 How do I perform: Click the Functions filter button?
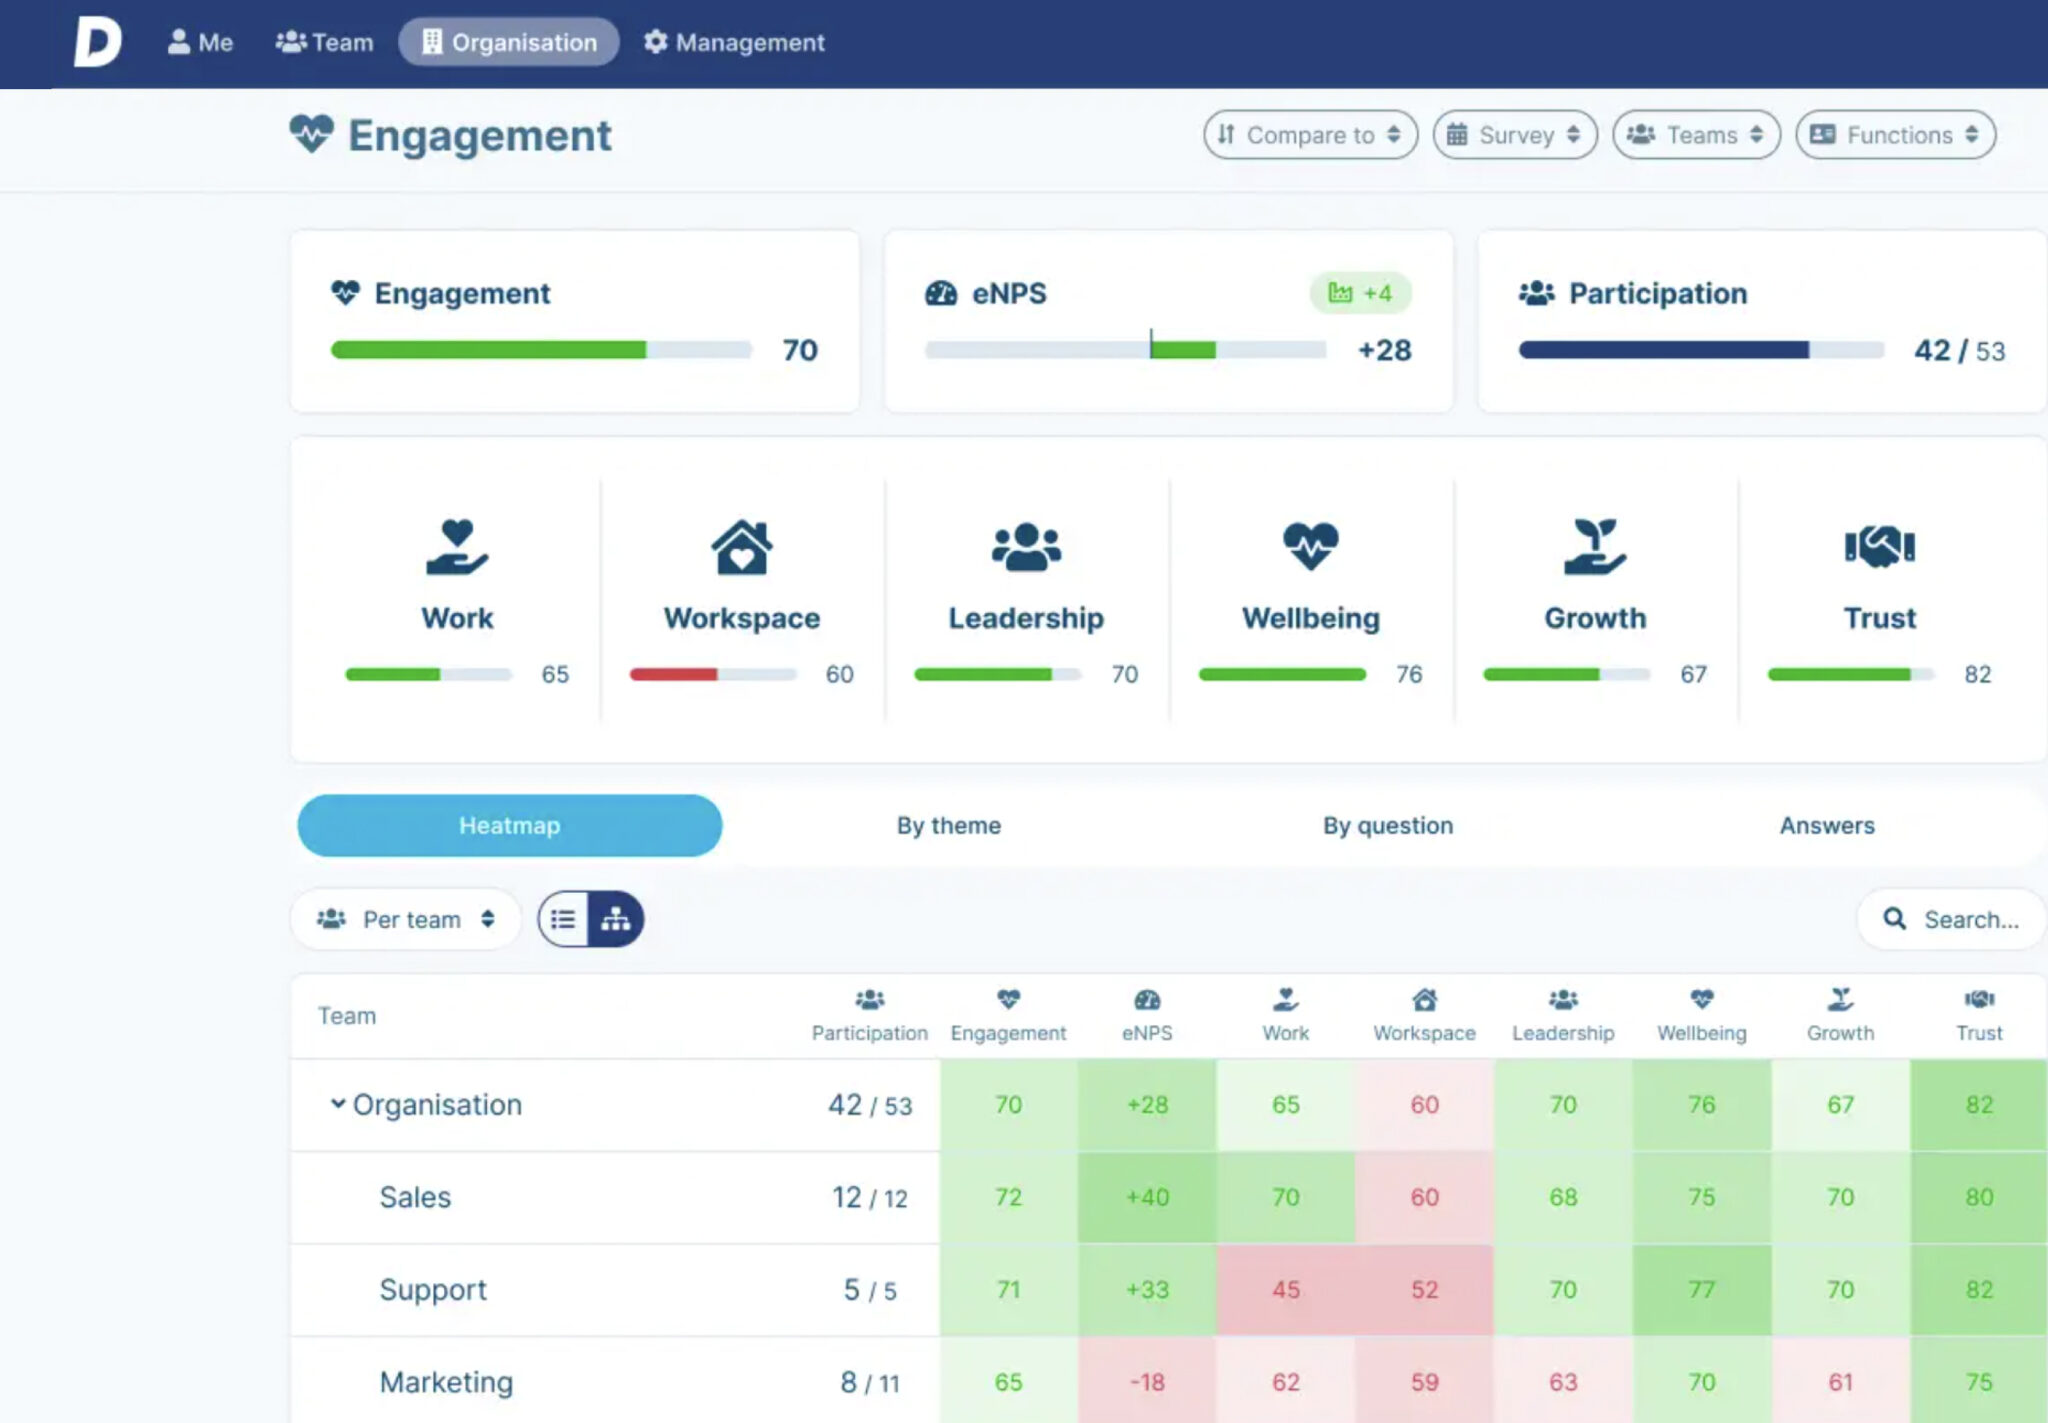point(1895,135)
